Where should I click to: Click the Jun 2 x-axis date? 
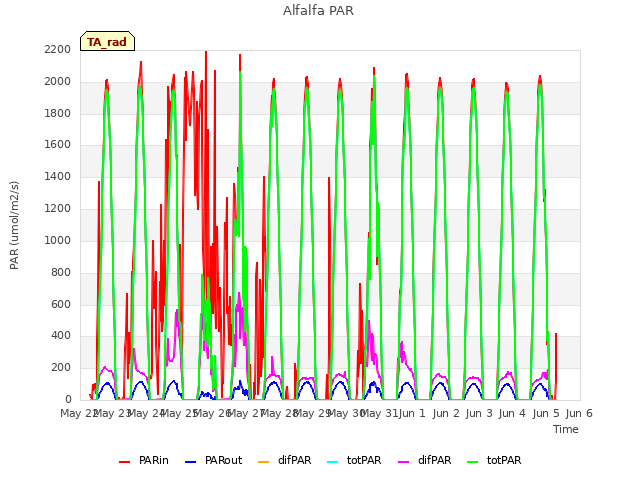tap(446, 413)
